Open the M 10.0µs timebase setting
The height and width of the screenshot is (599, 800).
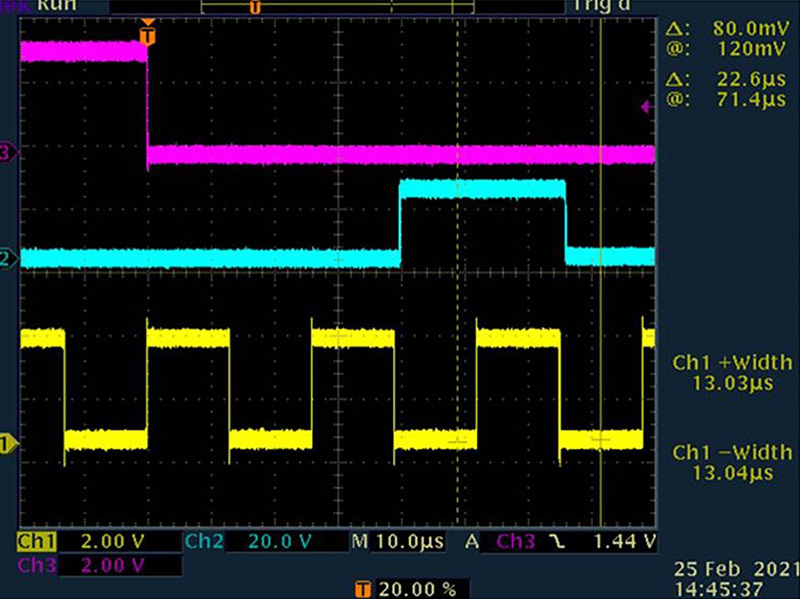[x=400, y=542]
